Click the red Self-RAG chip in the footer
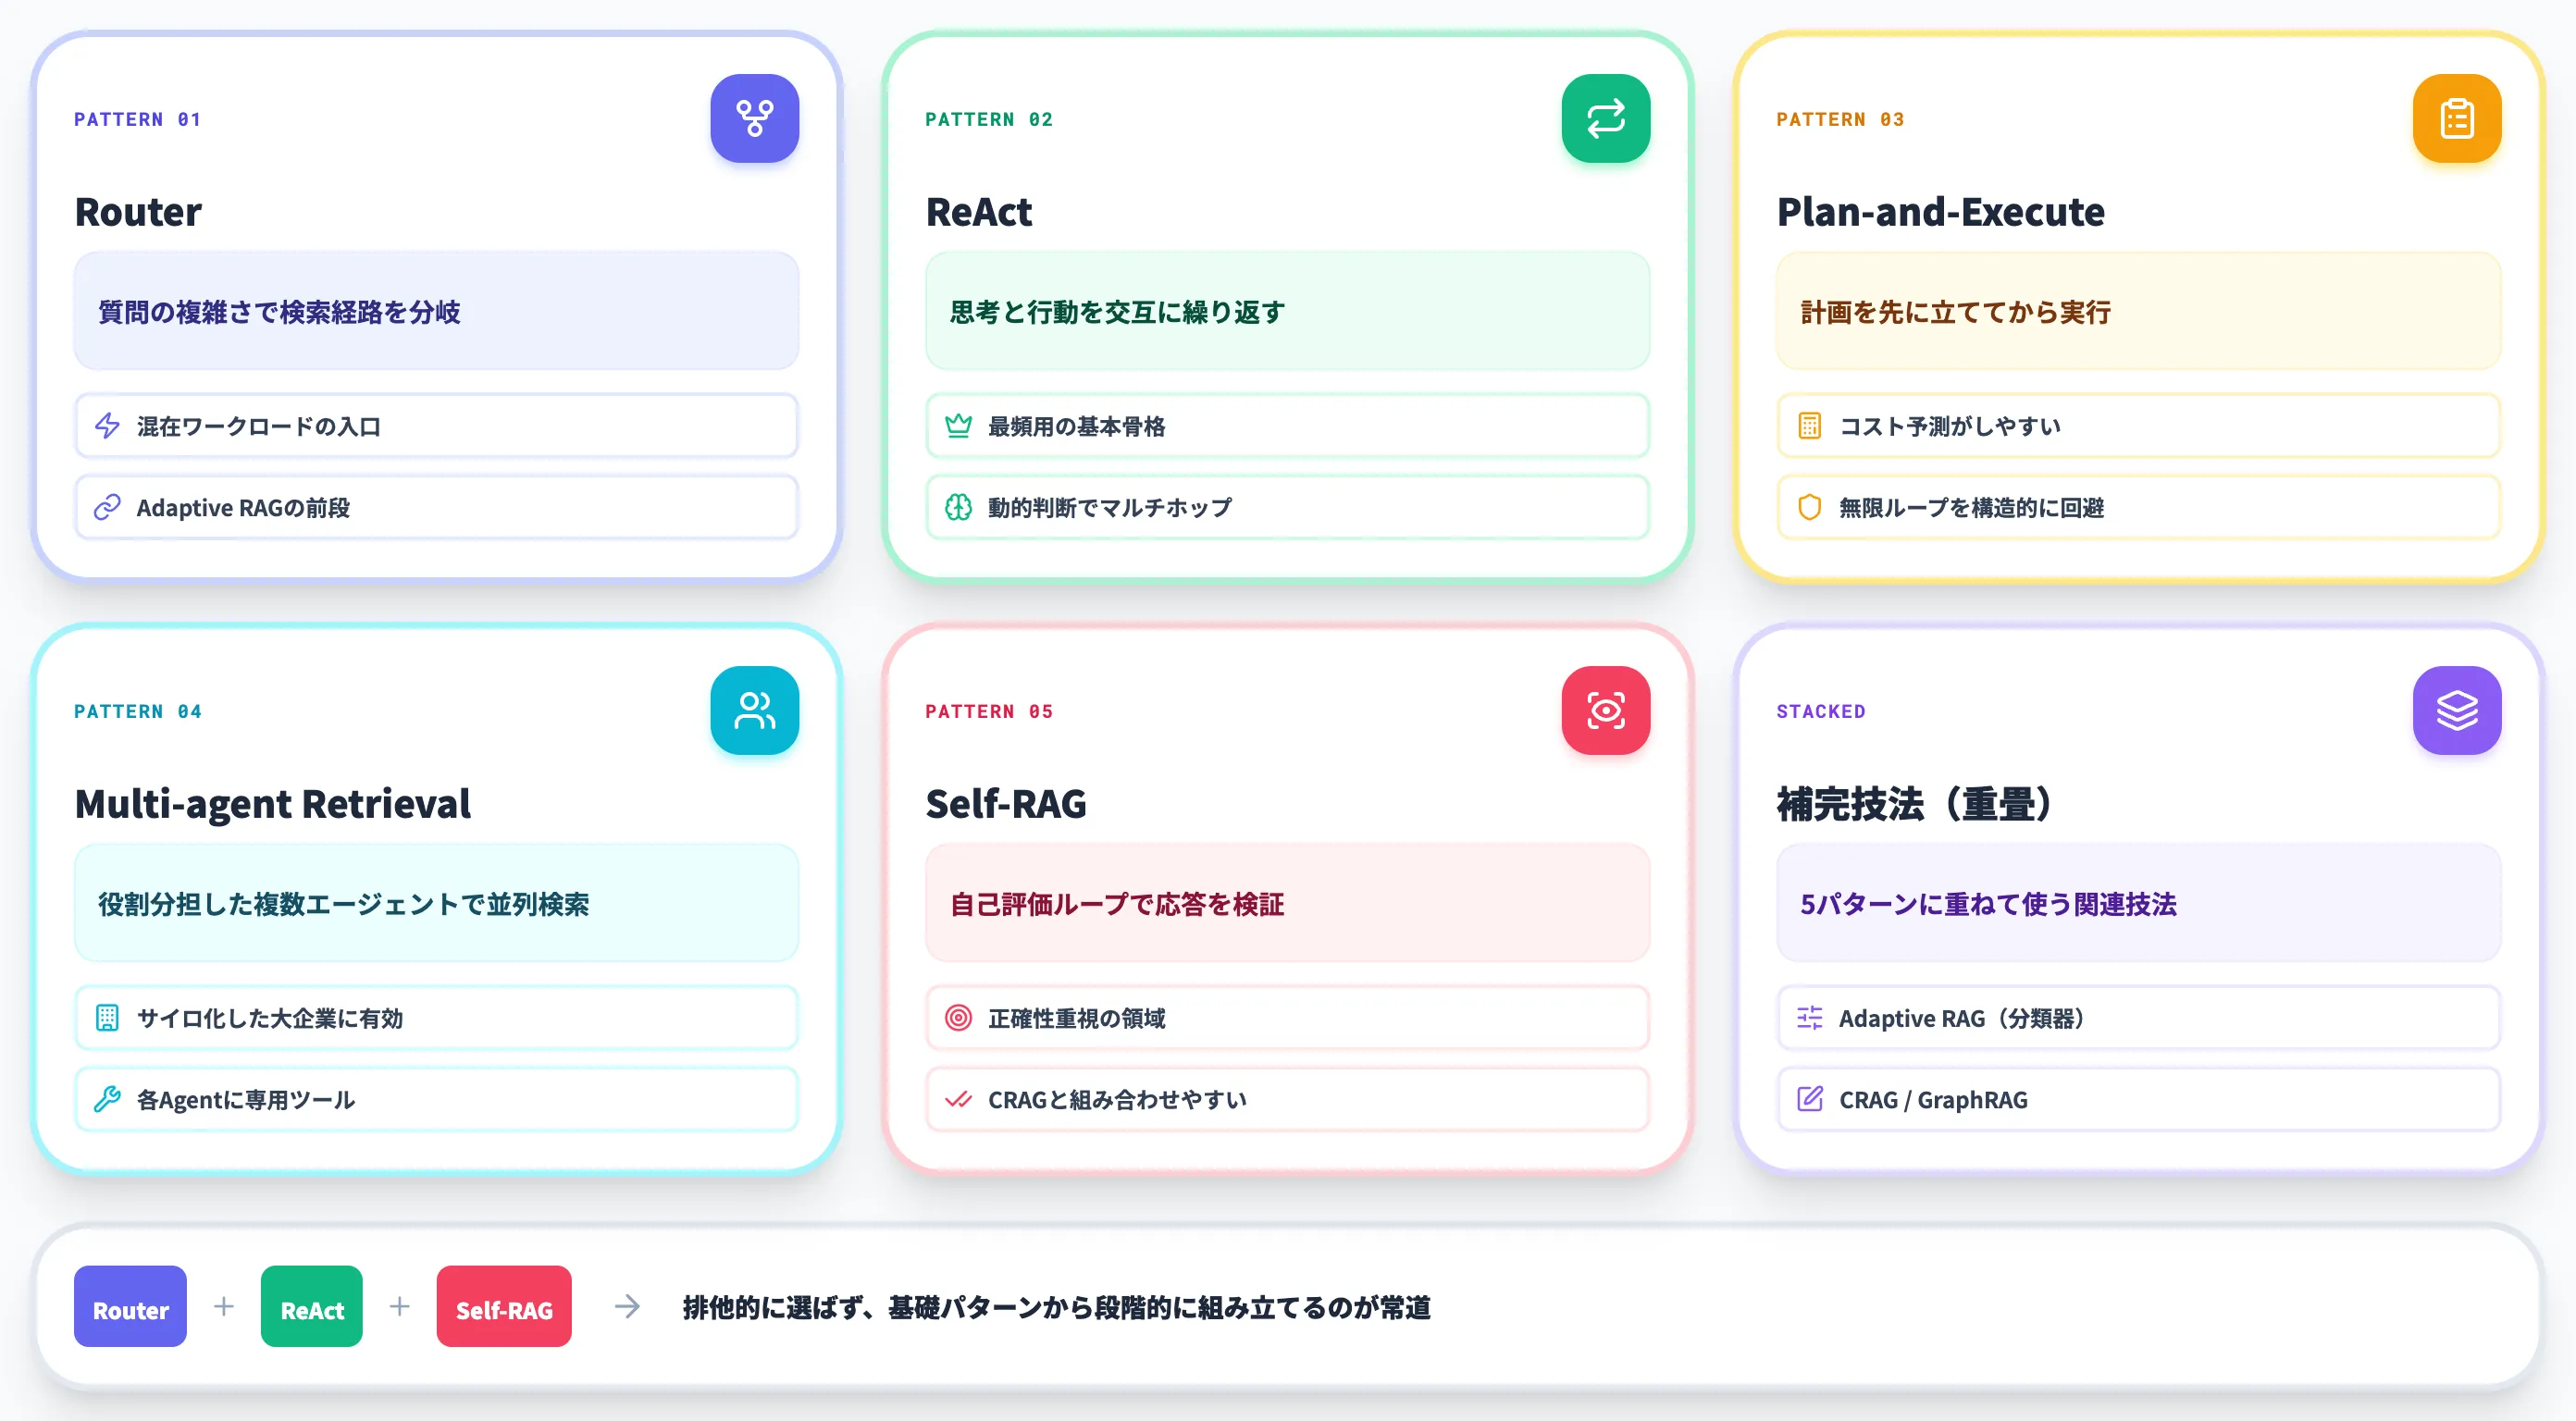This screenshot has width=2576, height=1421. point(504,1306)
